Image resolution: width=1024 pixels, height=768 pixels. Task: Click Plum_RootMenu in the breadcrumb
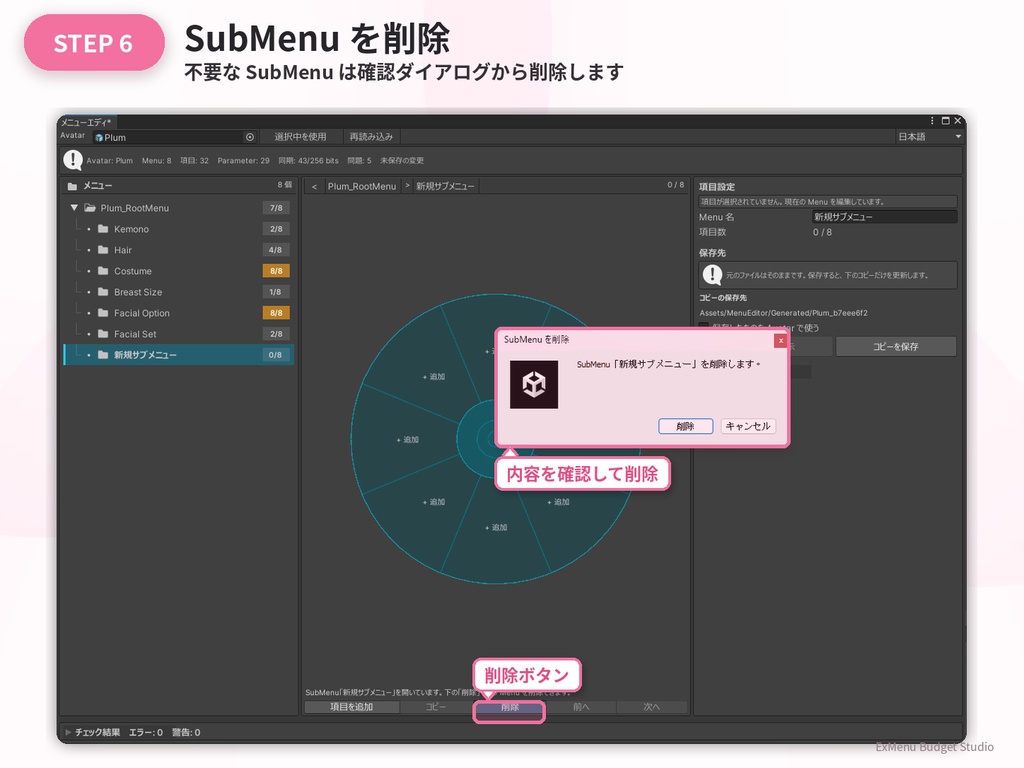[x=362, y=187]
